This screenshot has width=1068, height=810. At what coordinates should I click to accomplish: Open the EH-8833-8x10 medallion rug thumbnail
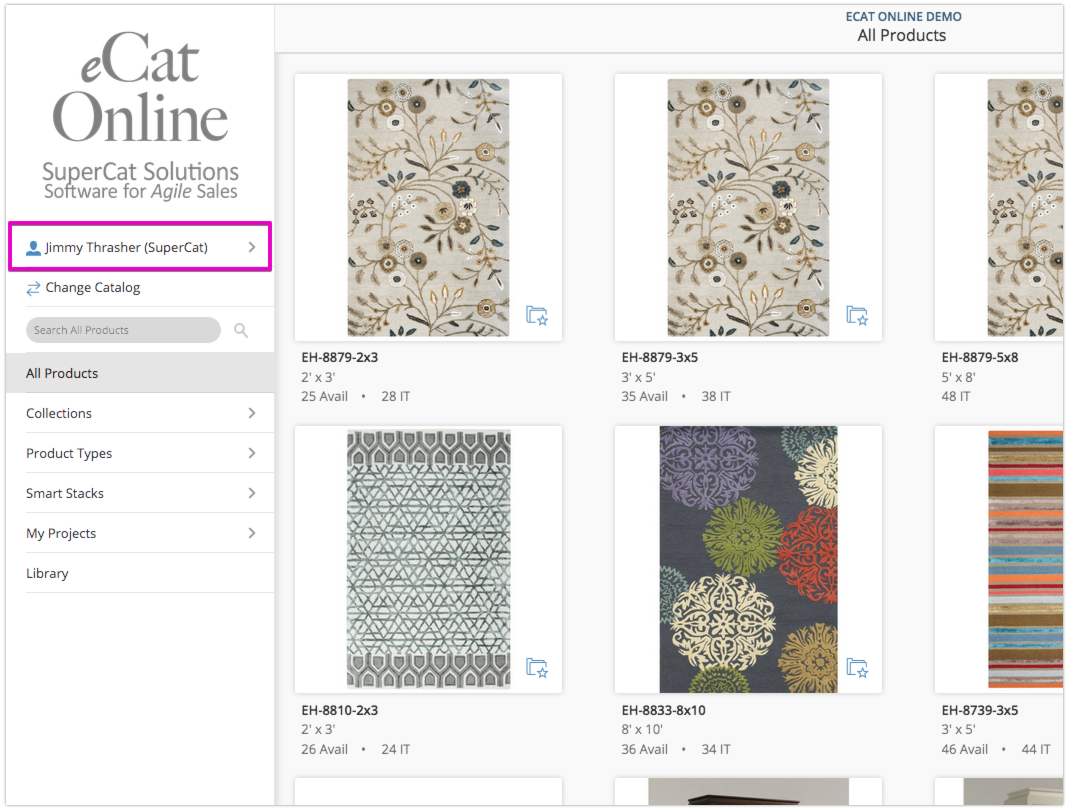click(749, 560)
